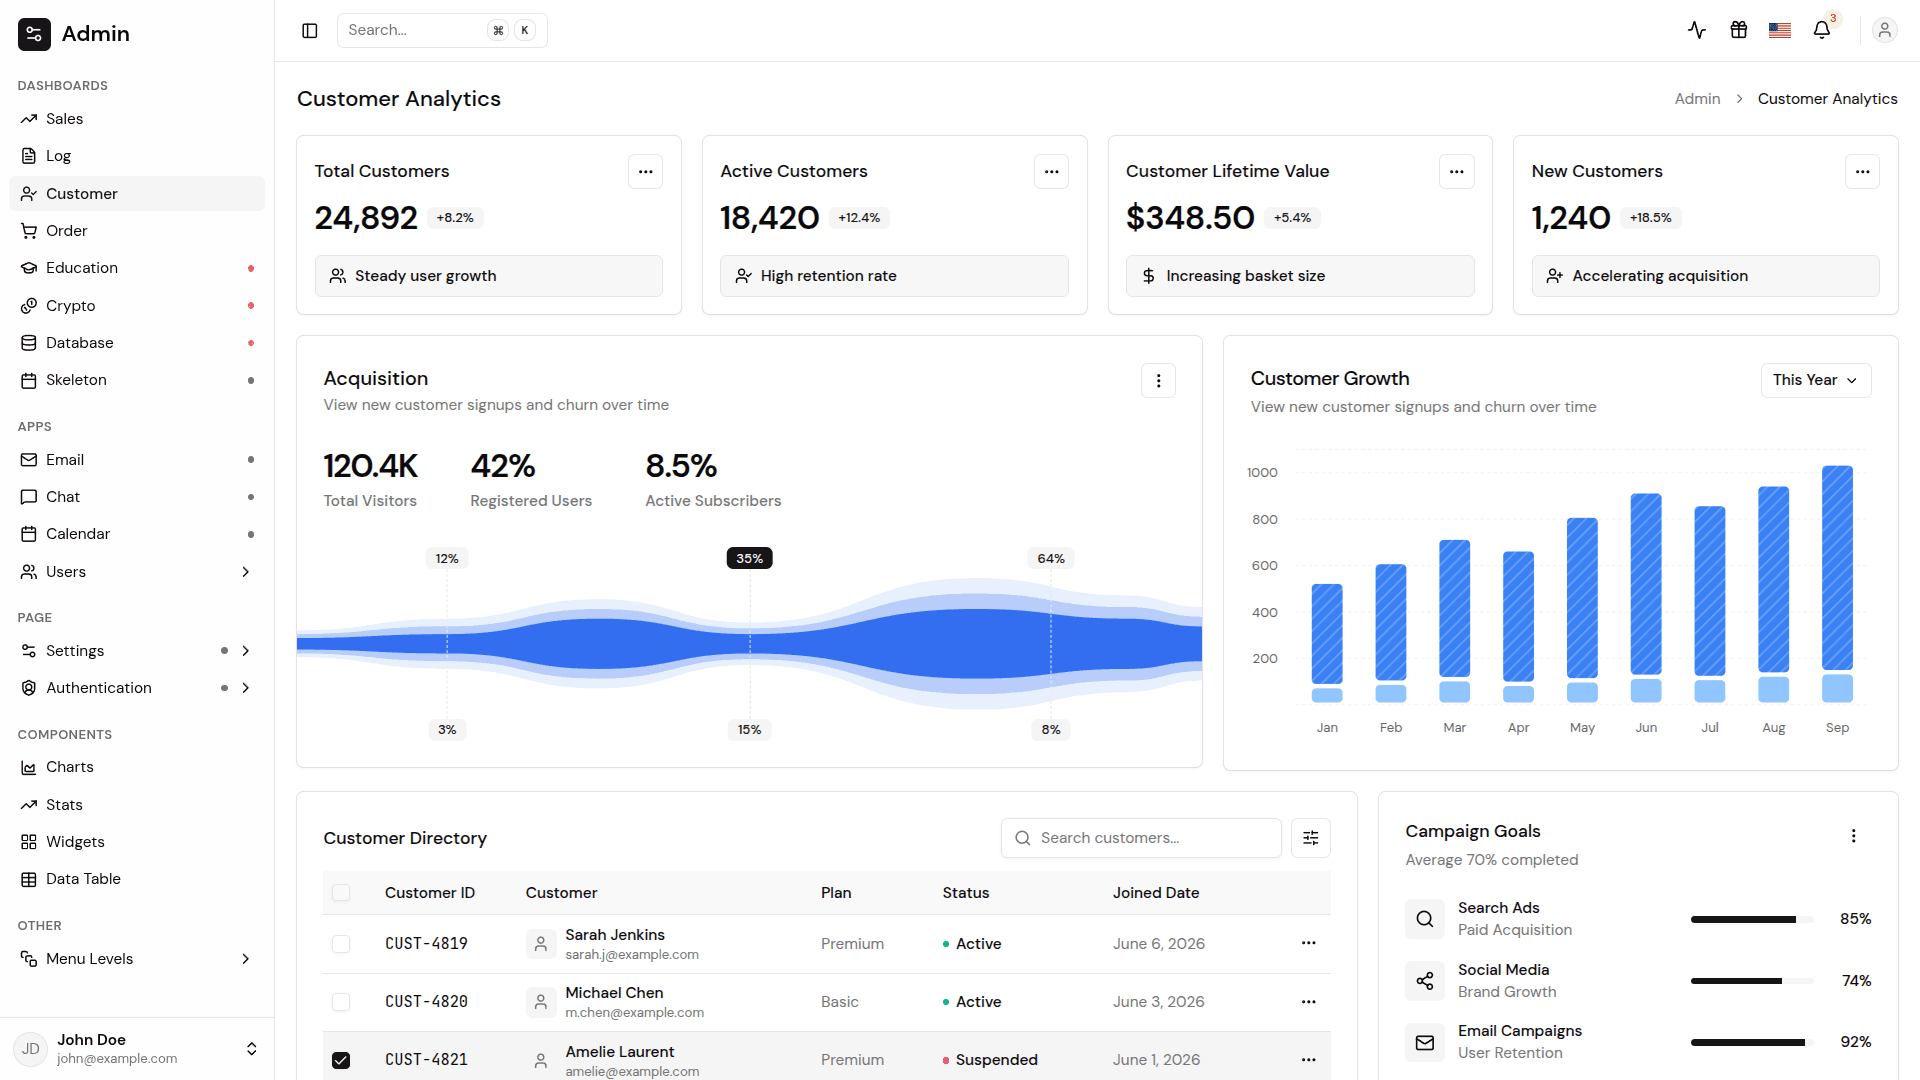
Task: Focus the top Search field
Action: (442, 31)
